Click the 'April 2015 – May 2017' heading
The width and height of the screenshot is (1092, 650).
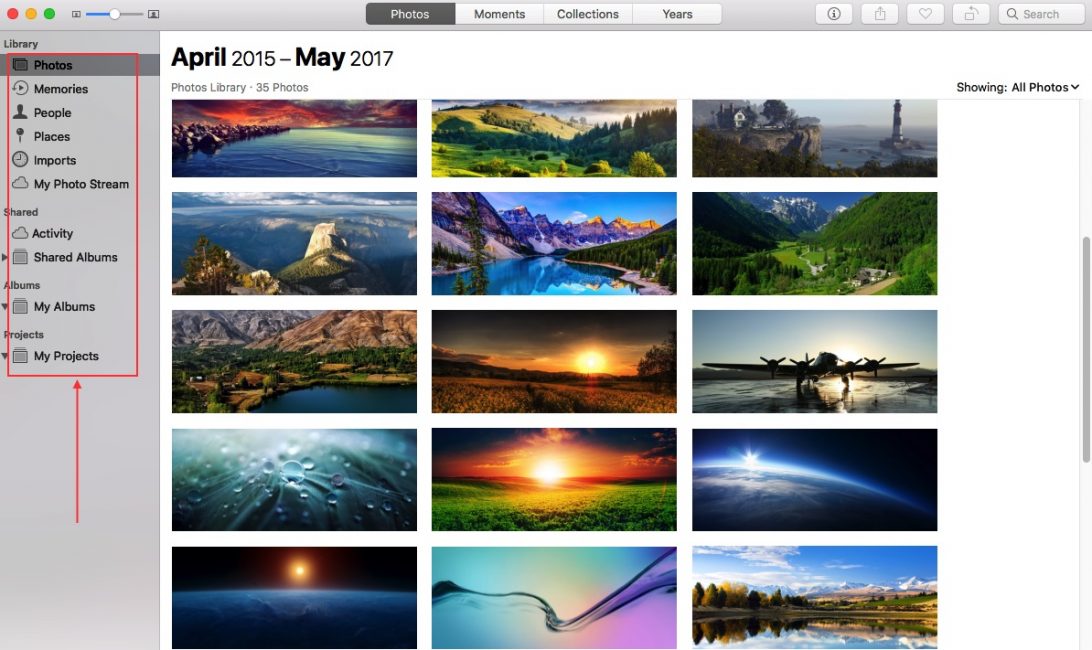coord(282,57)
